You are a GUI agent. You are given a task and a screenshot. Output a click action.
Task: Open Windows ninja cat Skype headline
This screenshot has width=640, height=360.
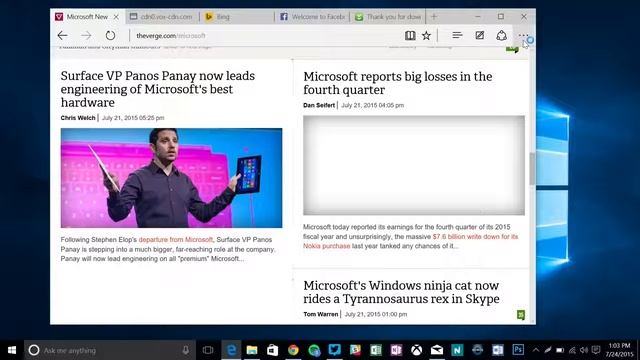tap(401, 292)
